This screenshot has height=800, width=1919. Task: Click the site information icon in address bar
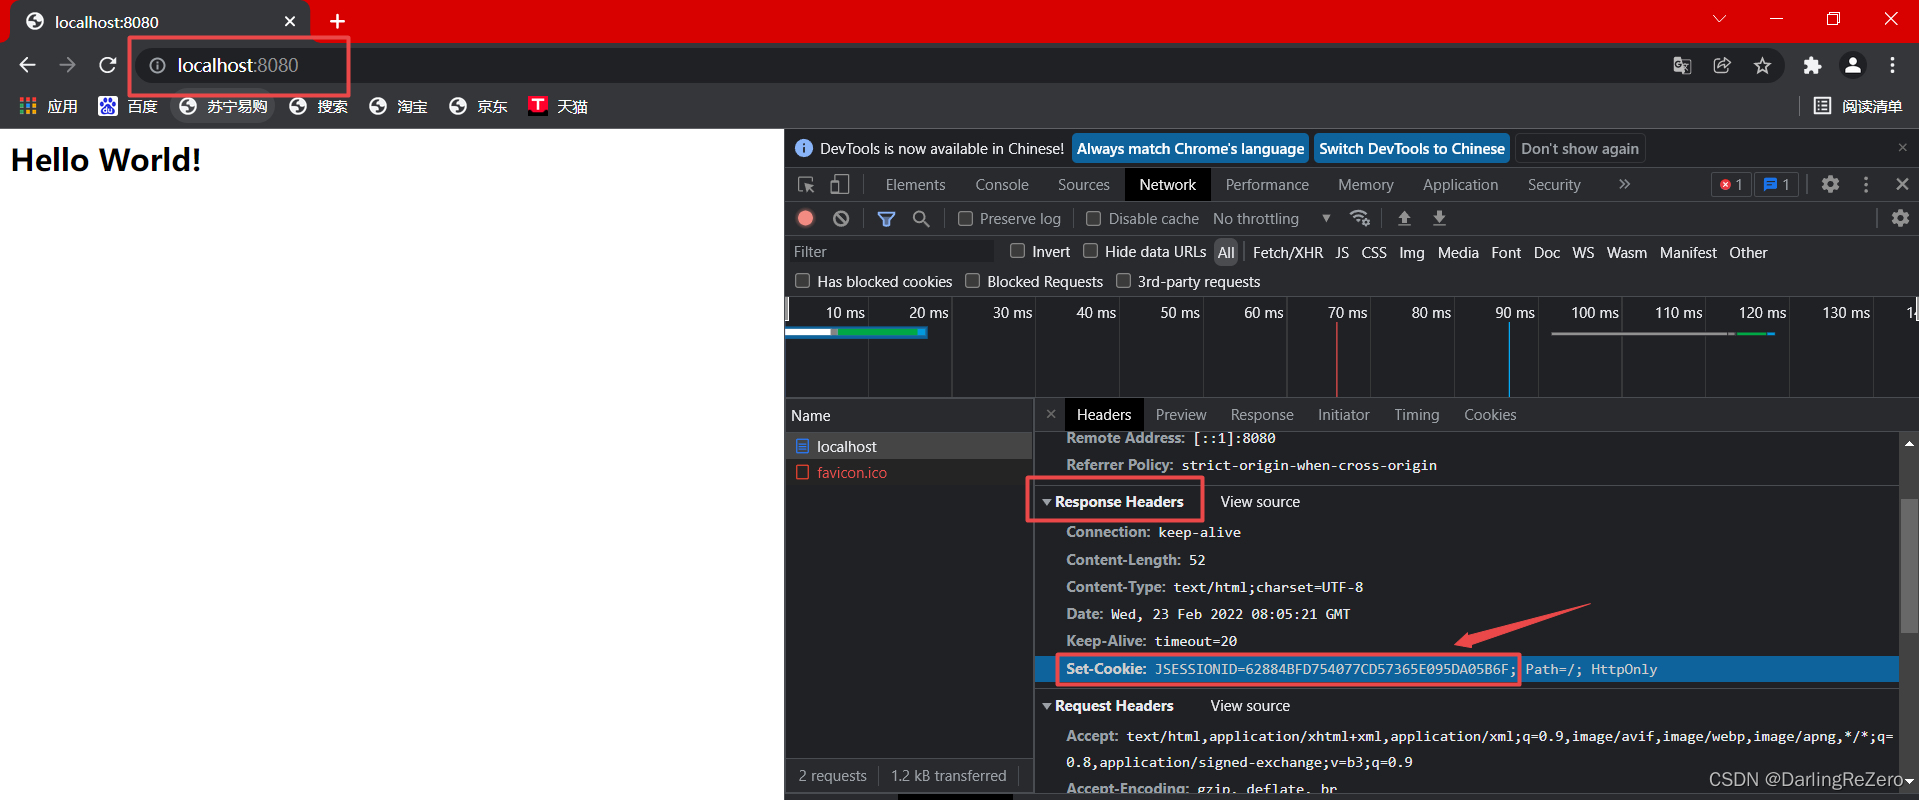point(157,65)
